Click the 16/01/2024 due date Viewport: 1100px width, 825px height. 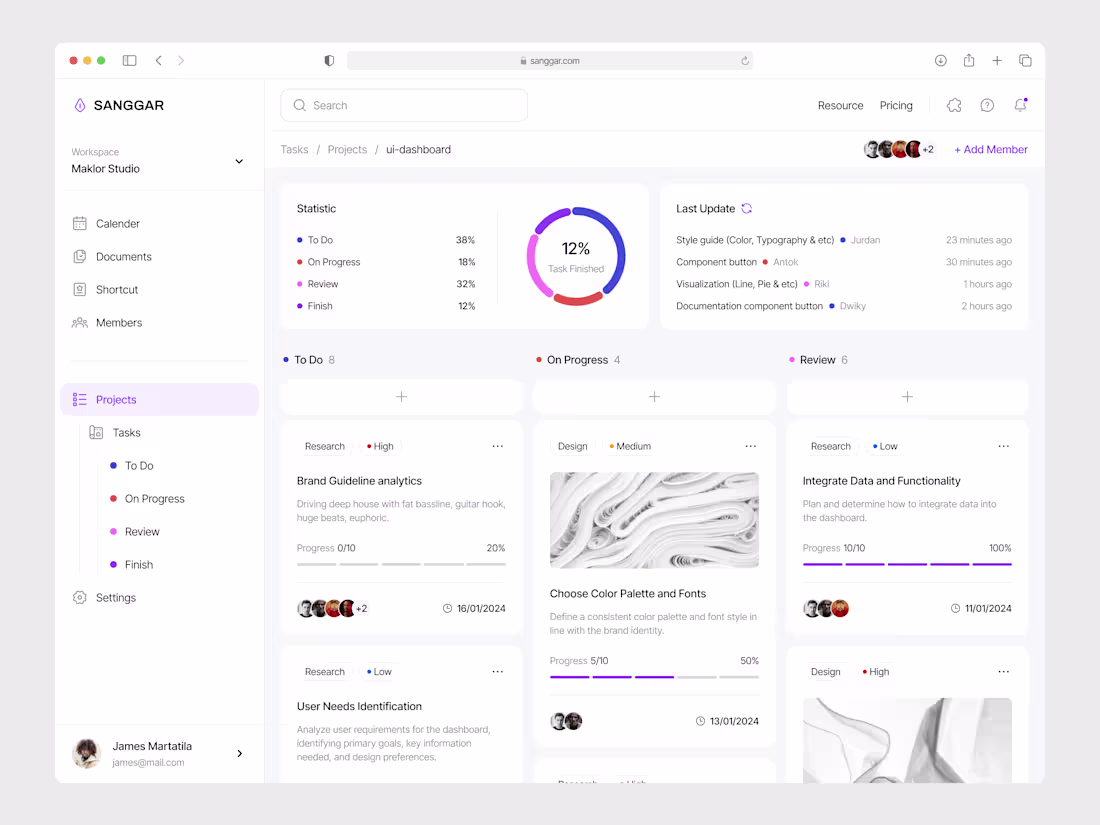tap(474, 608)
